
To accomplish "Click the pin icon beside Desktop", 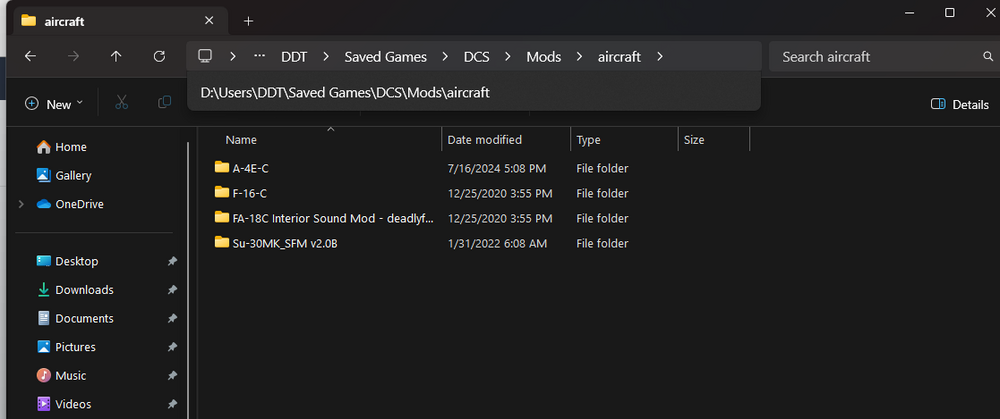I will (x=172, y=261).
